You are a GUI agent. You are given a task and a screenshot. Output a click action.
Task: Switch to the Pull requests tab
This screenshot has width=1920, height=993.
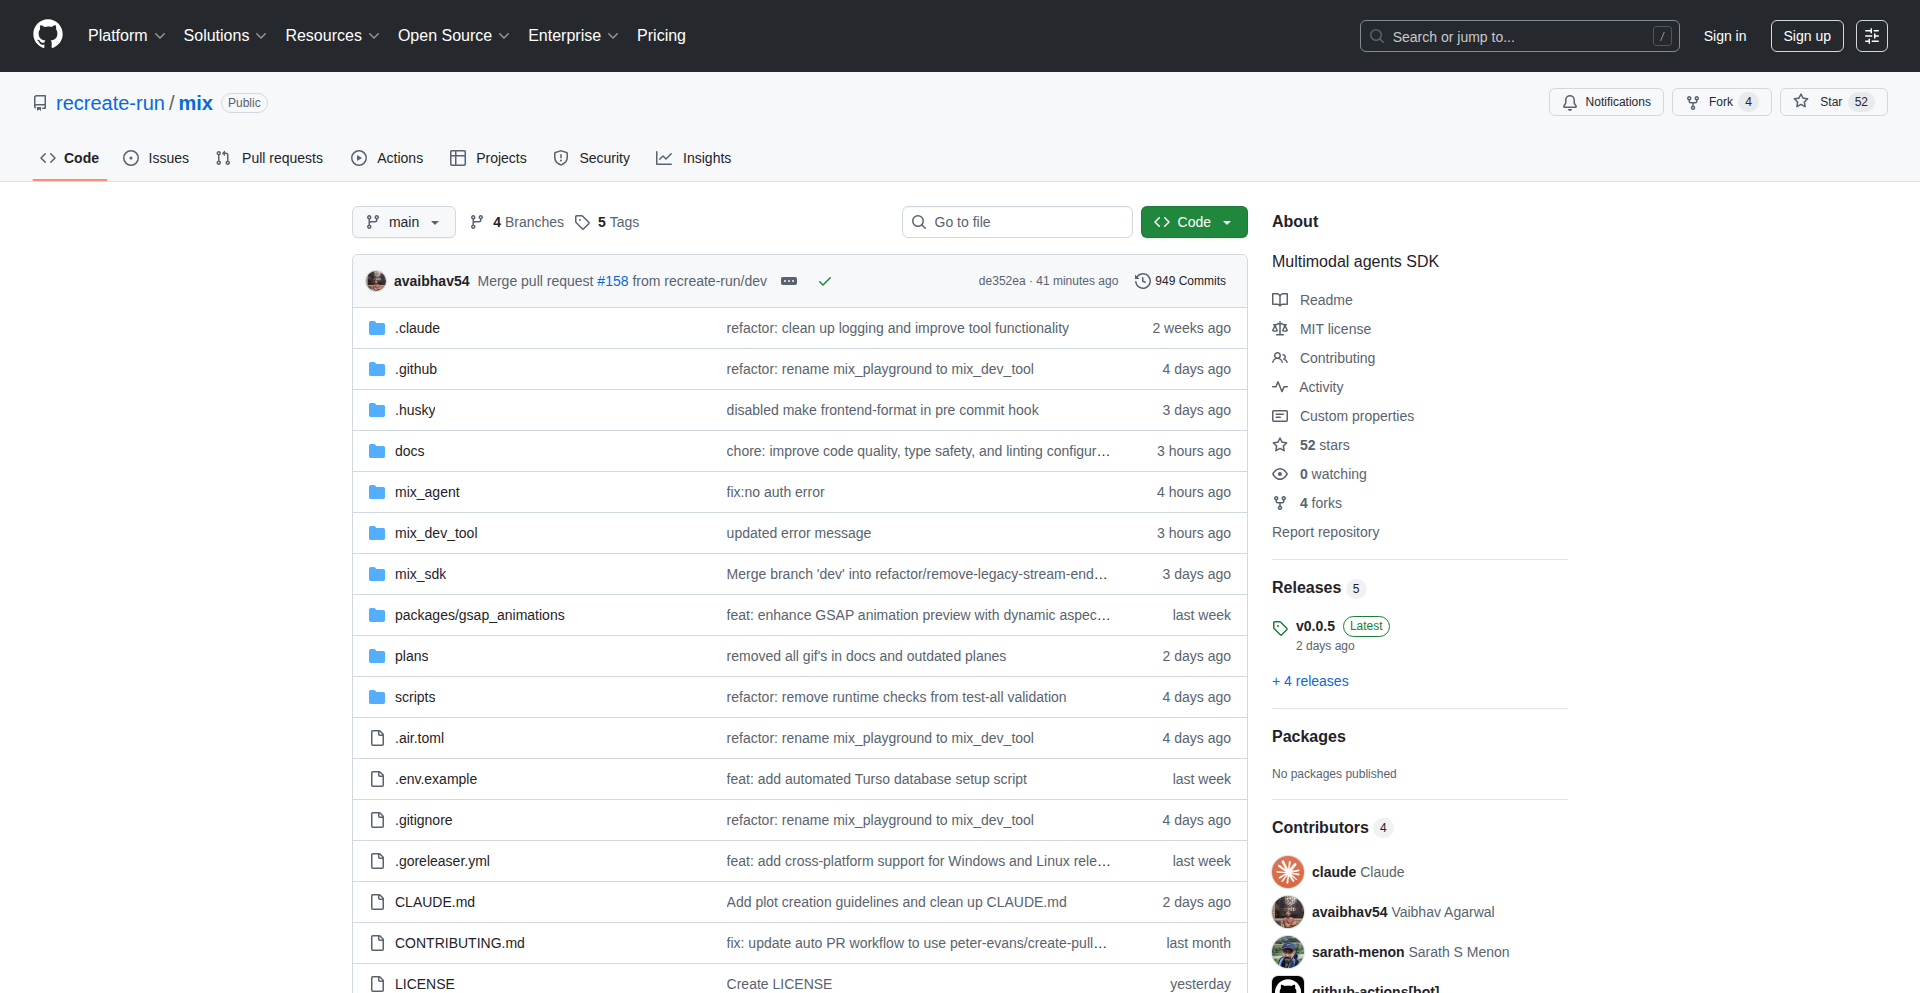pyautogui.click(x=270, y=158)
